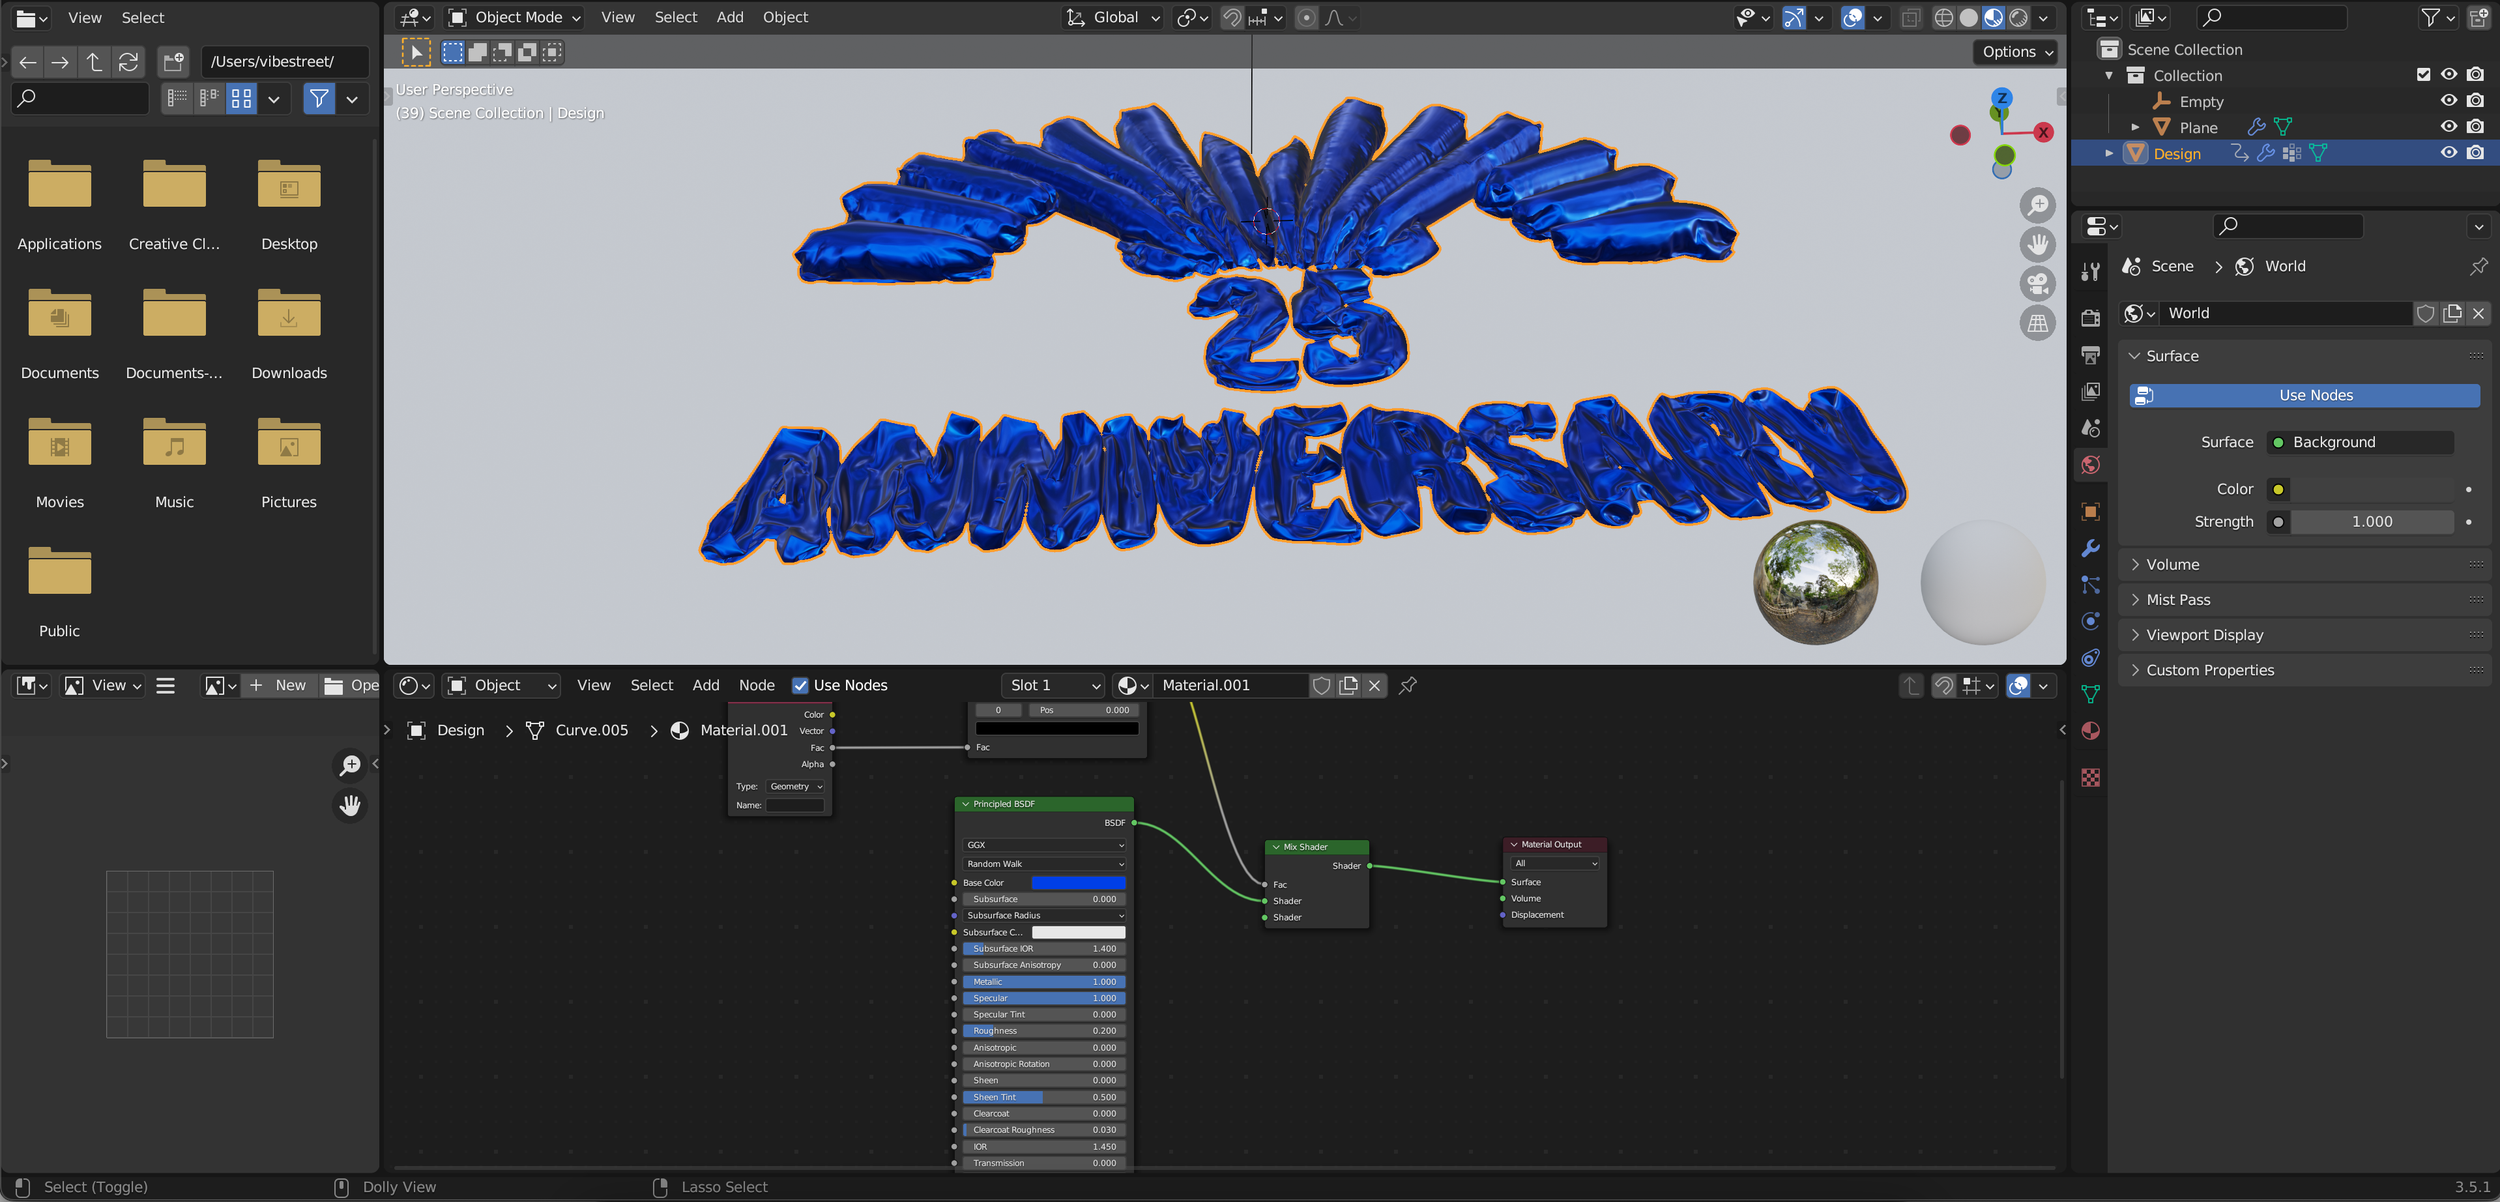The image size is (2500, 1202).
Task: Open the Node menu in shader editor
Action: (756, 685)
